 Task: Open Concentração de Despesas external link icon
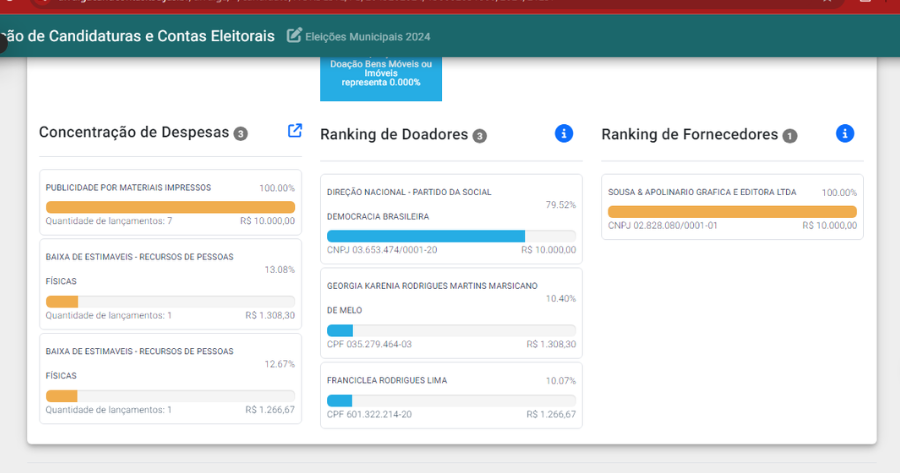click(x=295, y=131)
